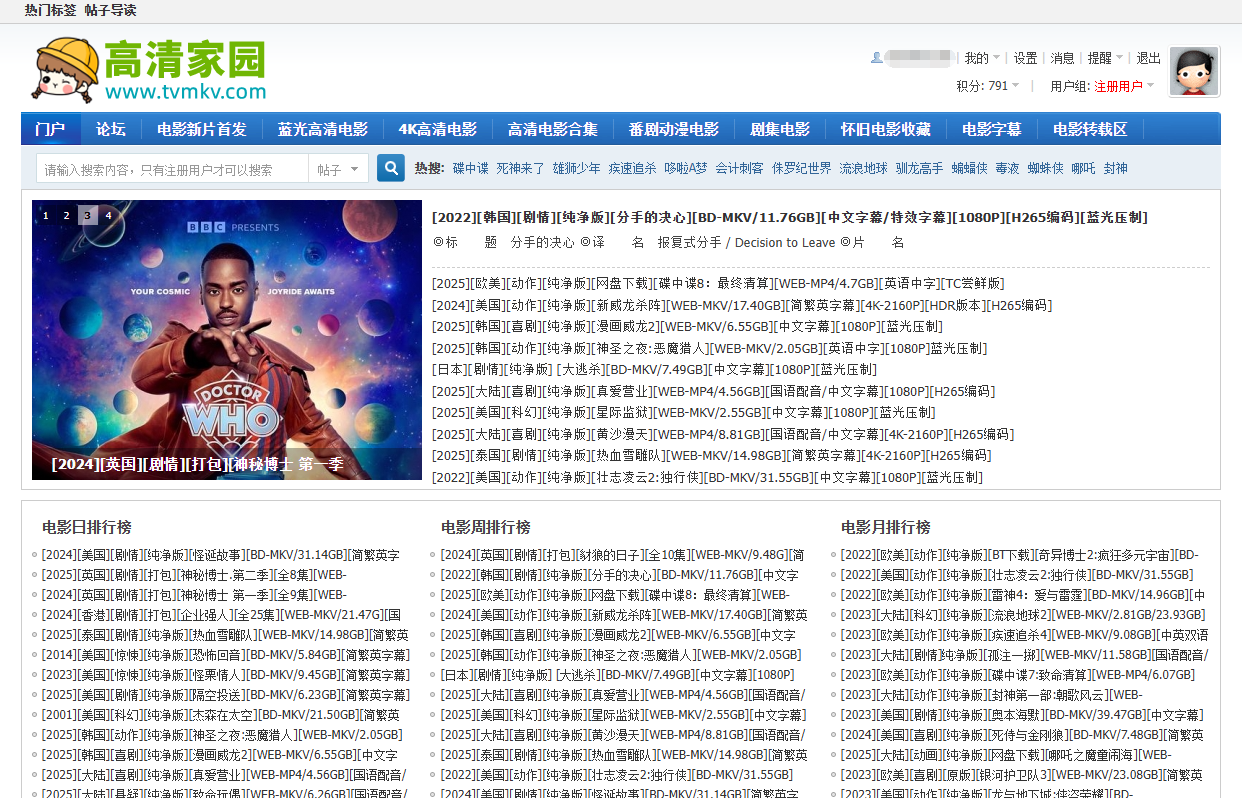Click the blue search magnifier button
Image resolution: width=1242 pixels, height=798 pixels.
tap(391, 168)
